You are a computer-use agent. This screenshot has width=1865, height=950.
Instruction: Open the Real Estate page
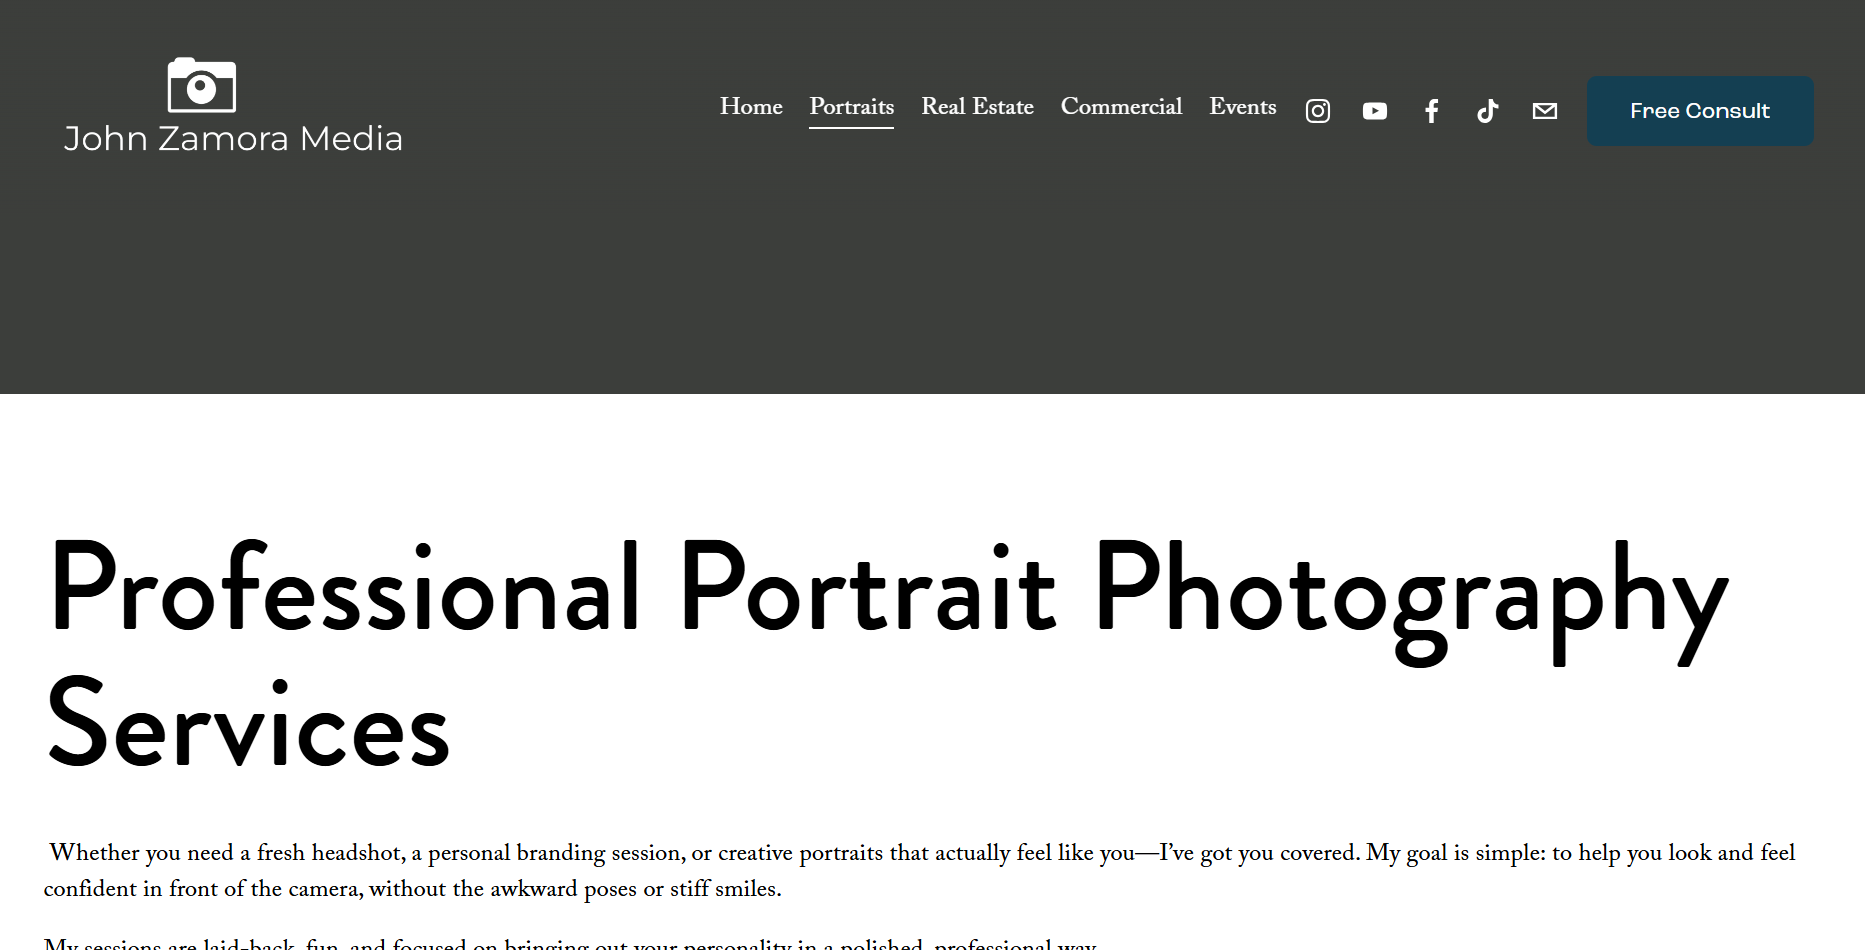(x=977, y=106)
